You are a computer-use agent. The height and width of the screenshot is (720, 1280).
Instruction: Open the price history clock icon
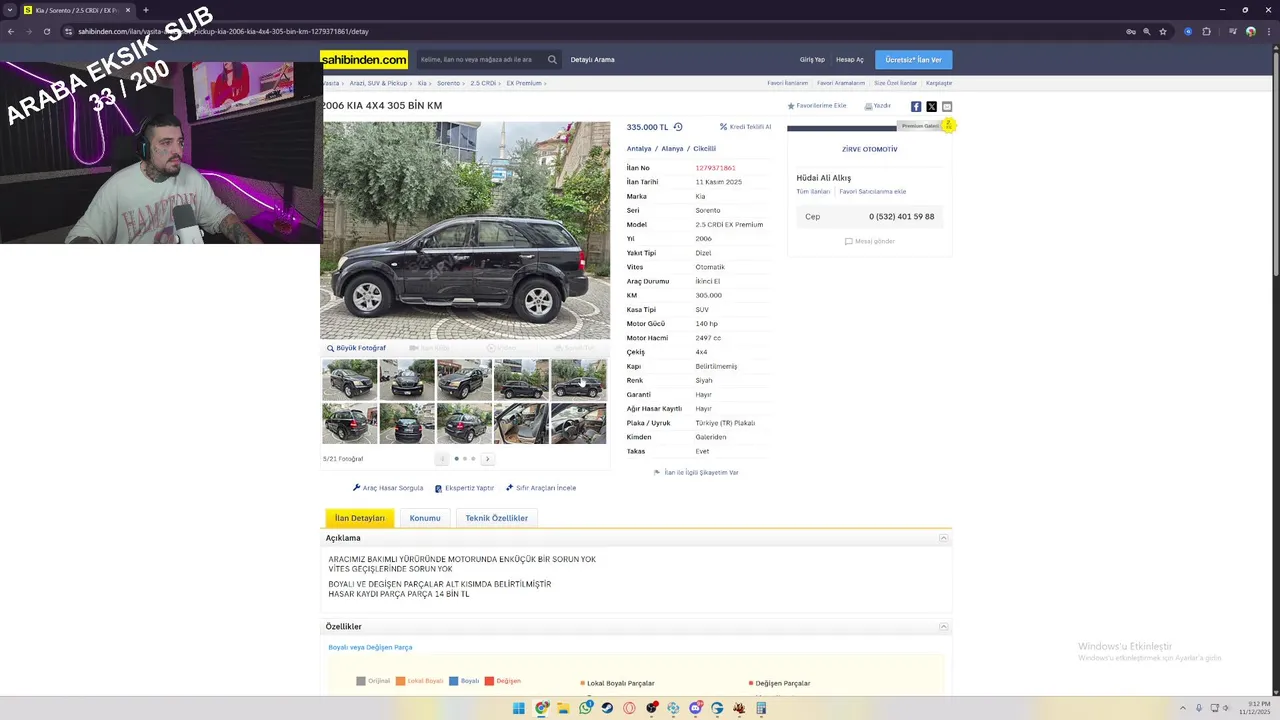click(x=678, y=127)
